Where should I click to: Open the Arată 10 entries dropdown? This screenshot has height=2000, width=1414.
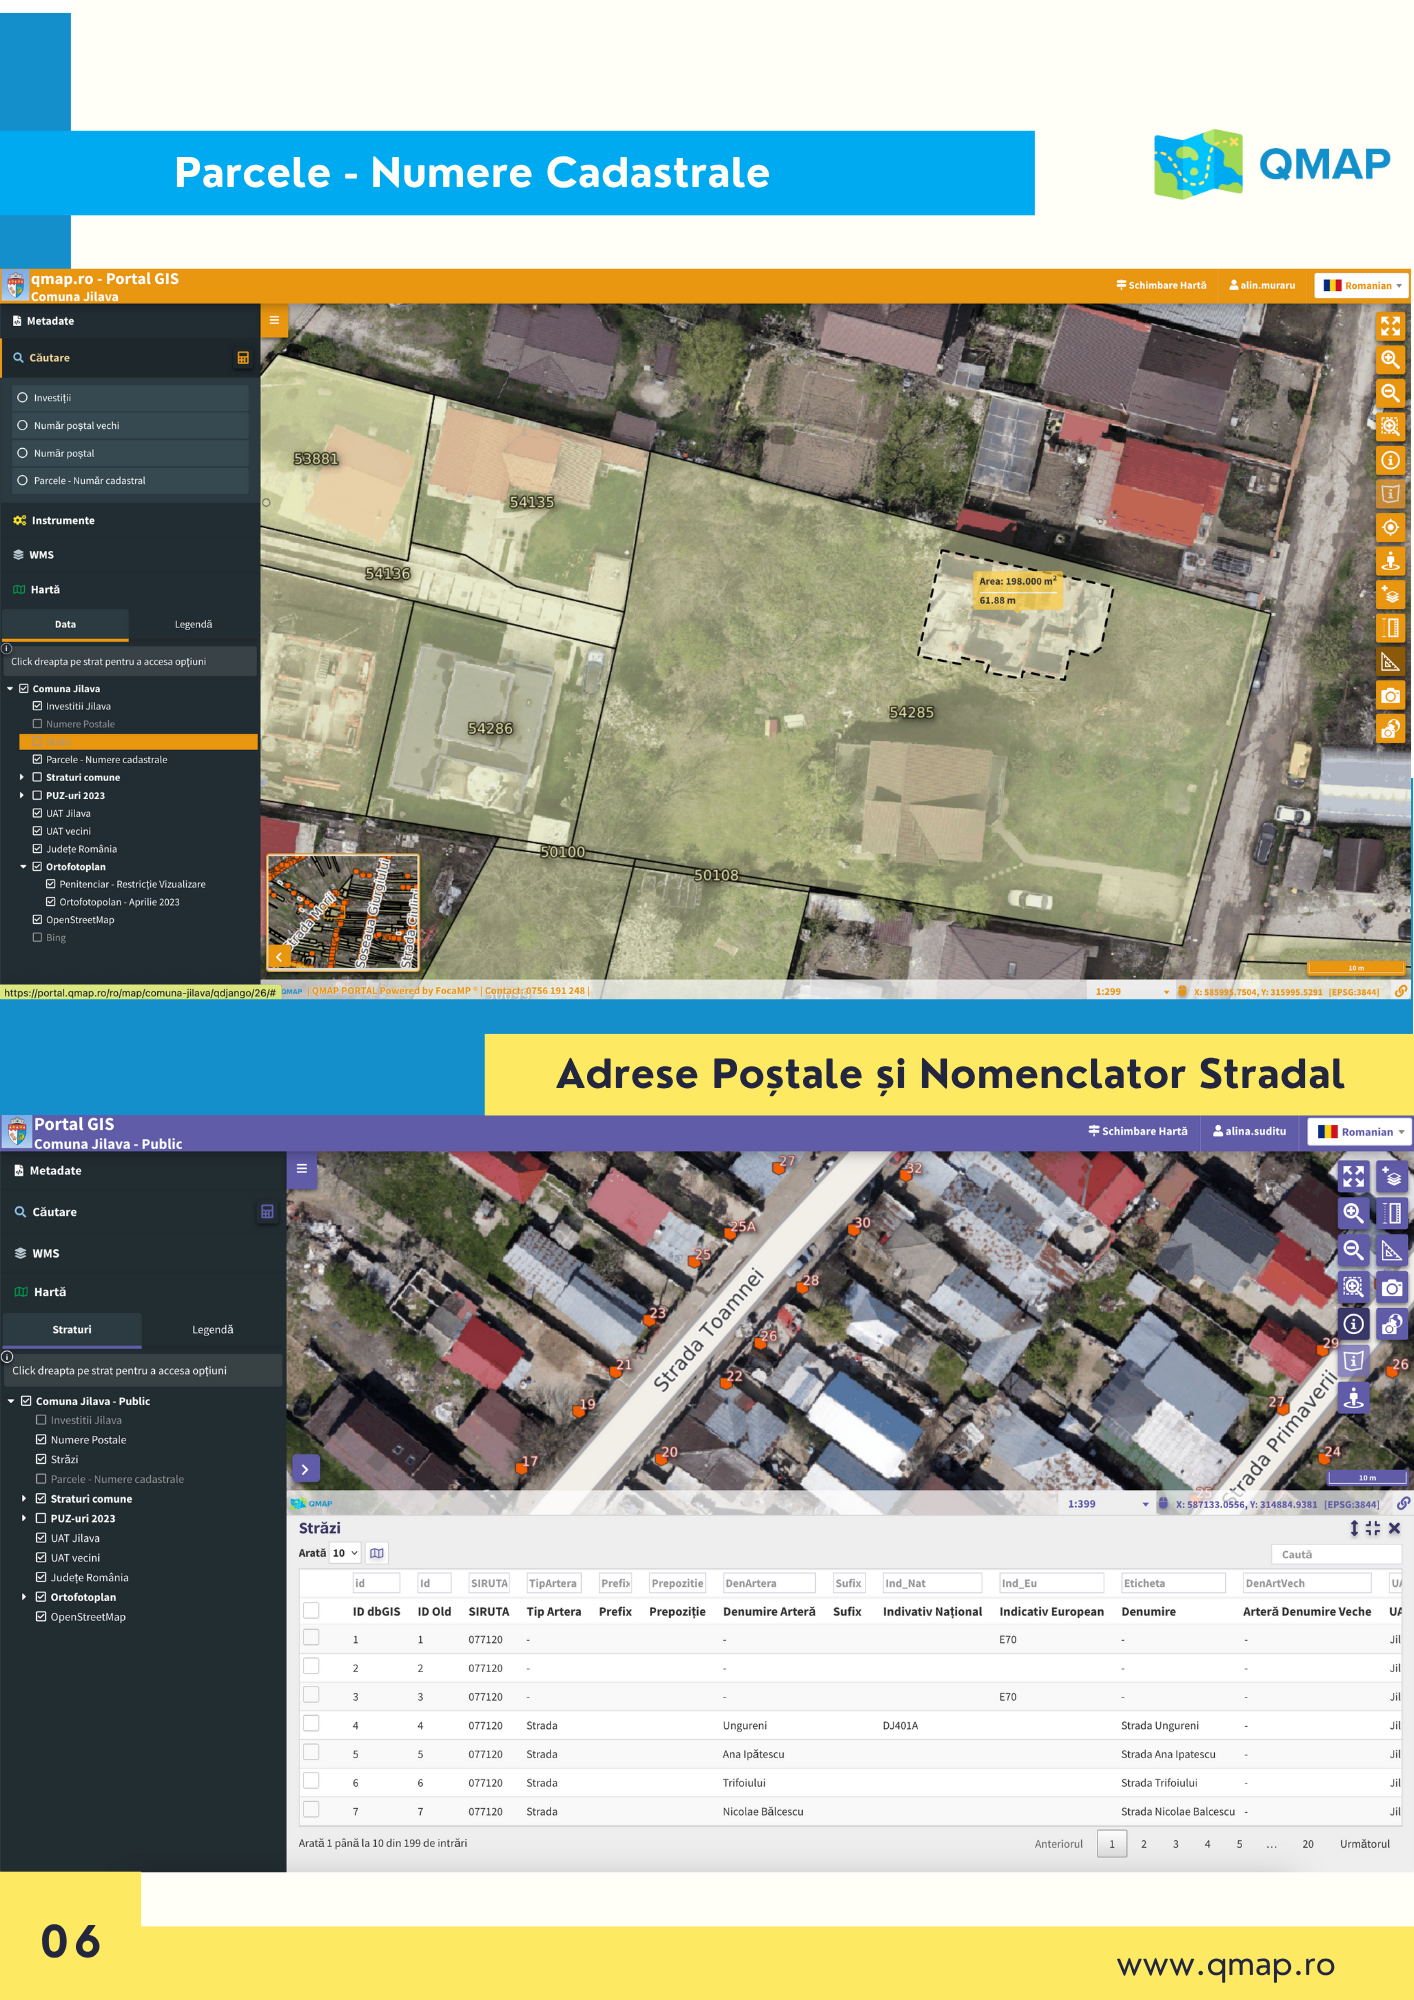click(345, 1553)
